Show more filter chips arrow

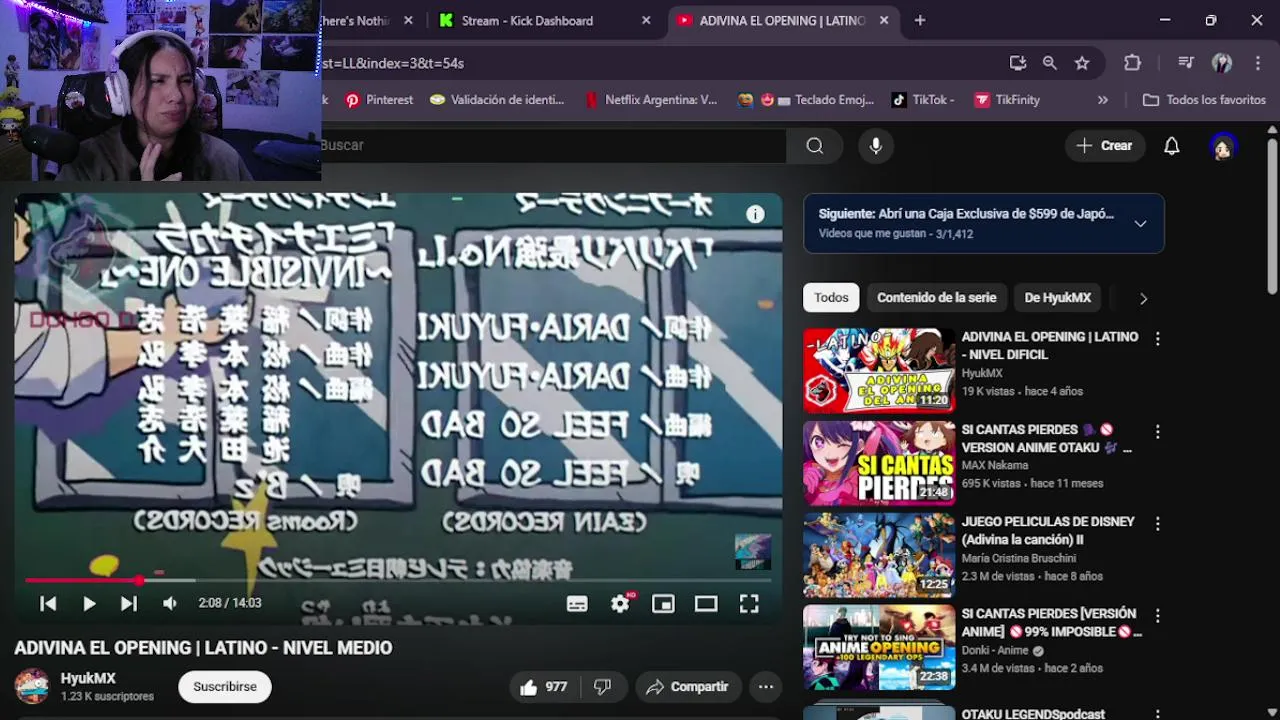[1143, 298]
